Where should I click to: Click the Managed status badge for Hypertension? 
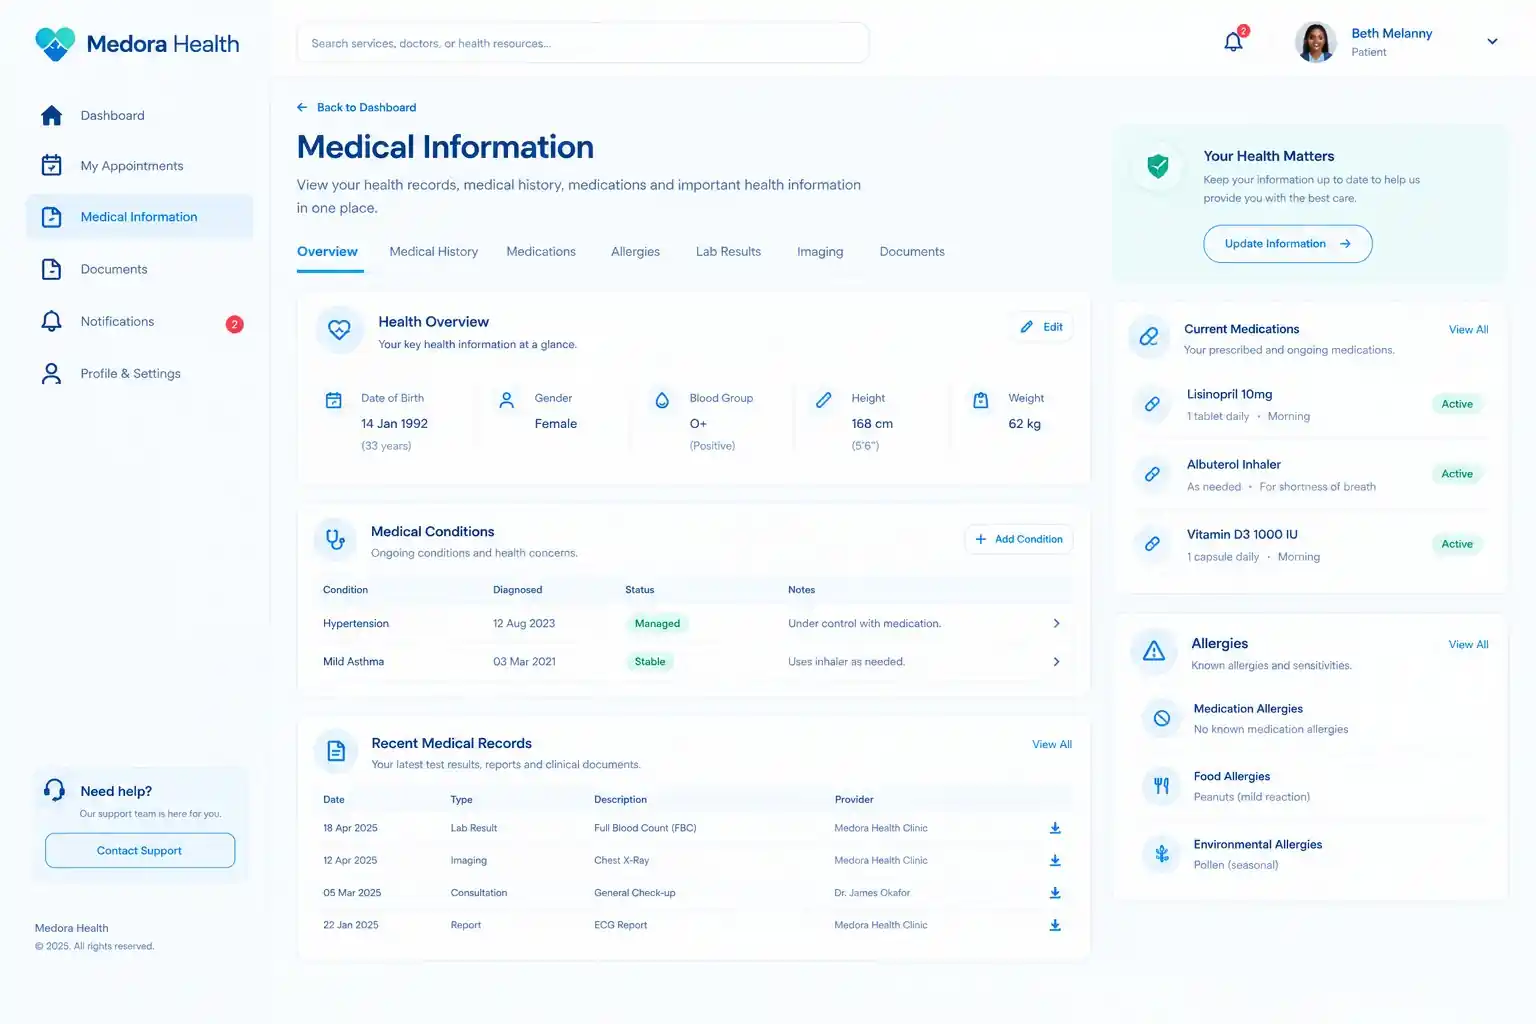tap(657, 624)
